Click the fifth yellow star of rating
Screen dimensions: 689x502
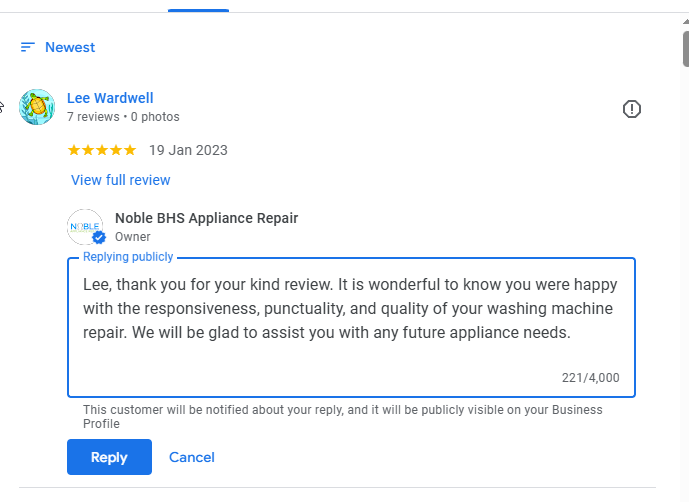[x=129, y=151]
